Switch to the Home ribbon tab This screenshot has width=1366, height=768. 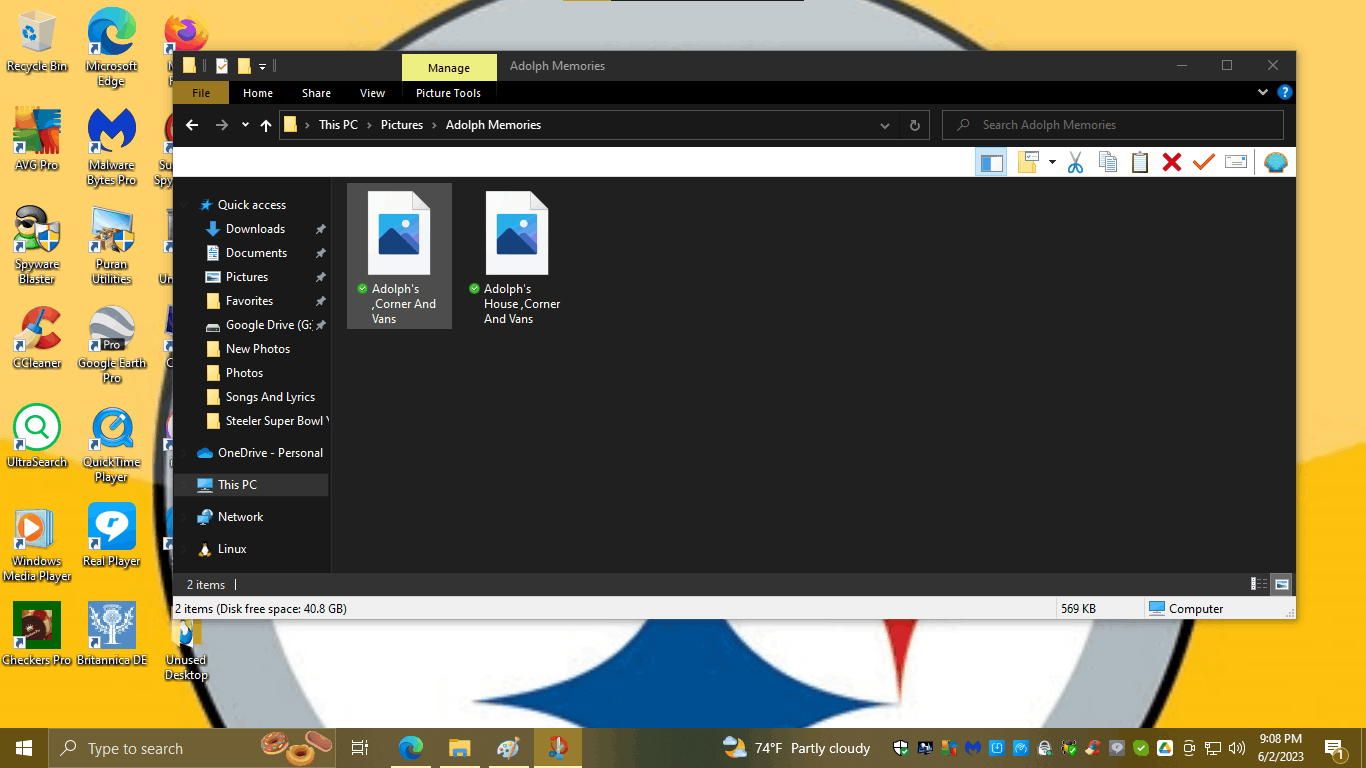click(258, 93)
